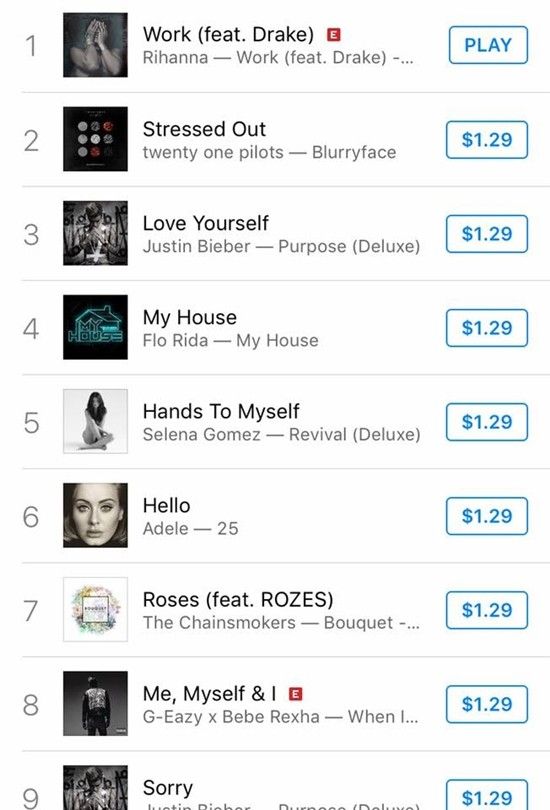
Task: Open the Stressed Out song title
Action: (204, 129)
